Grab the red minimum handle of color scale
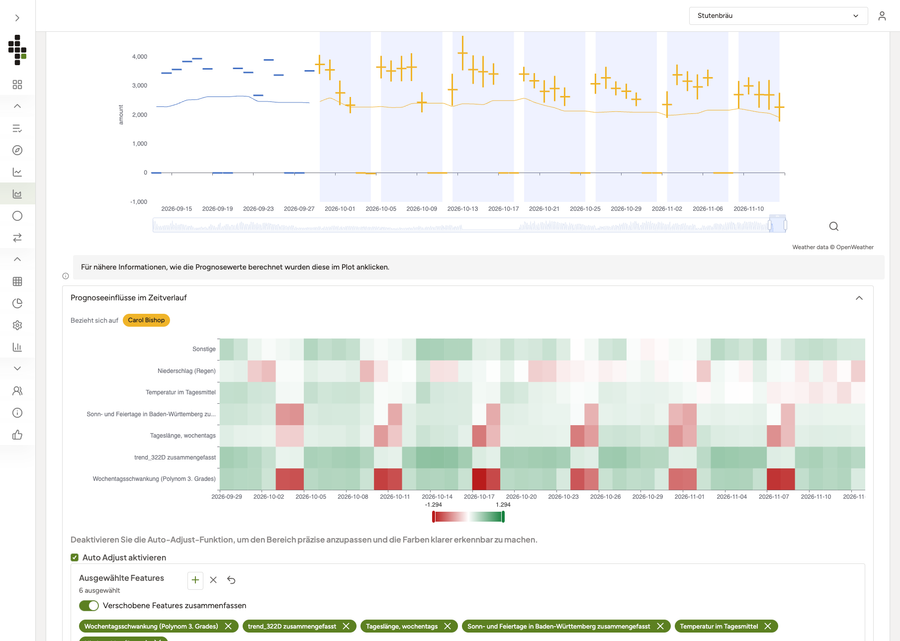This screenshot has height=641, width=900. [433, 517]
